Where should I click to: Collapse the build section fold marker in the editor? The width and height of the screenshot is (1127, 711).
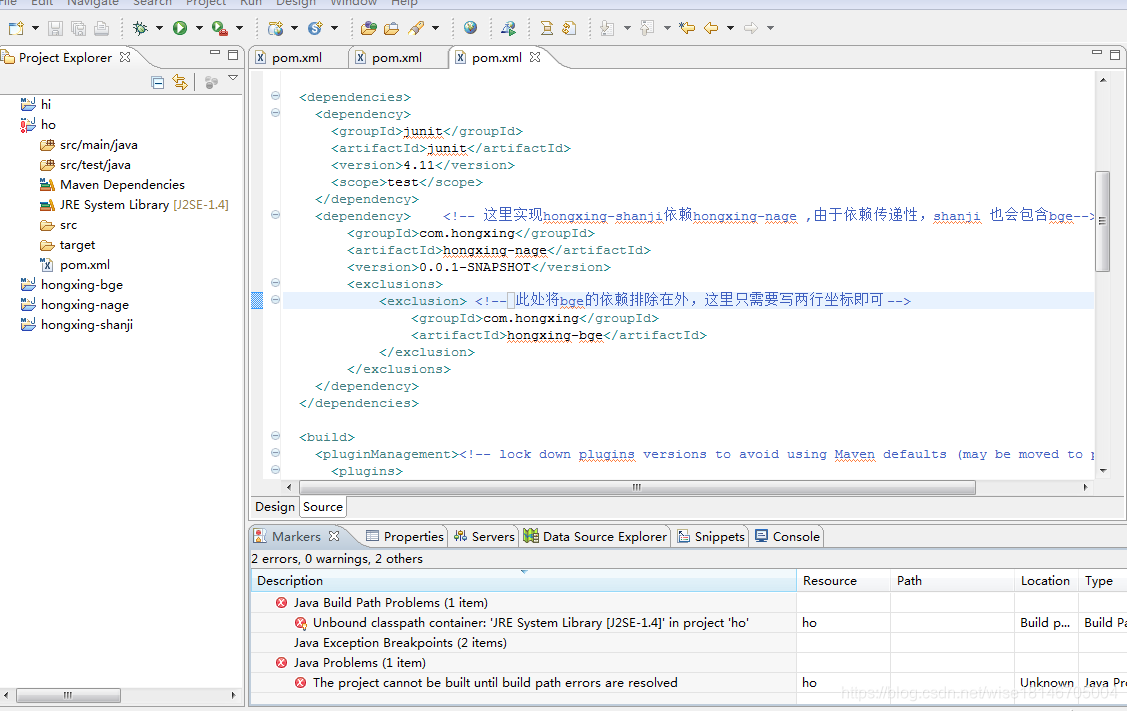[x=274, y=436]
